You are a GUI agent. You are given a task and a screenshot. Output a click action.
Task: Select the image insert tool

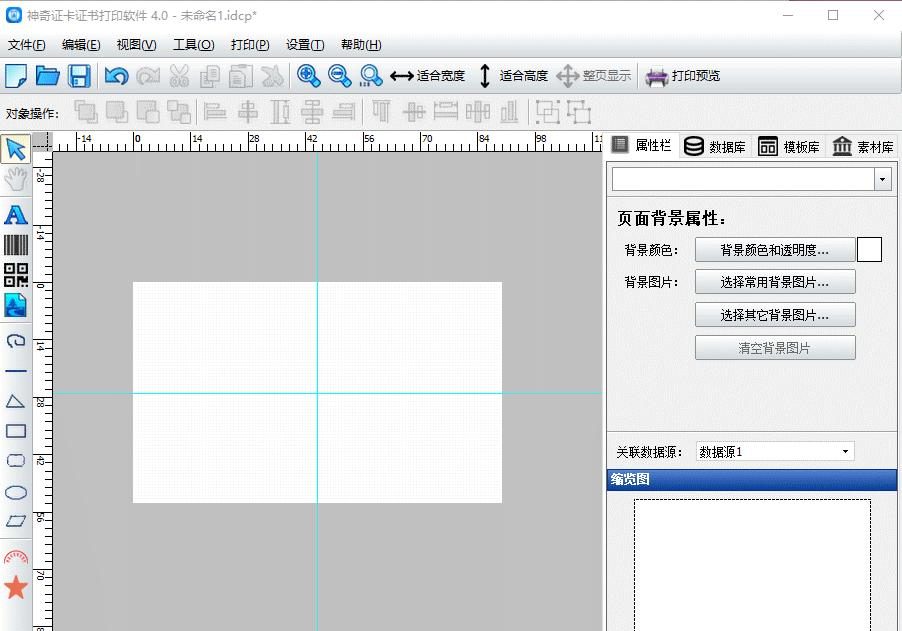(16, 305)
